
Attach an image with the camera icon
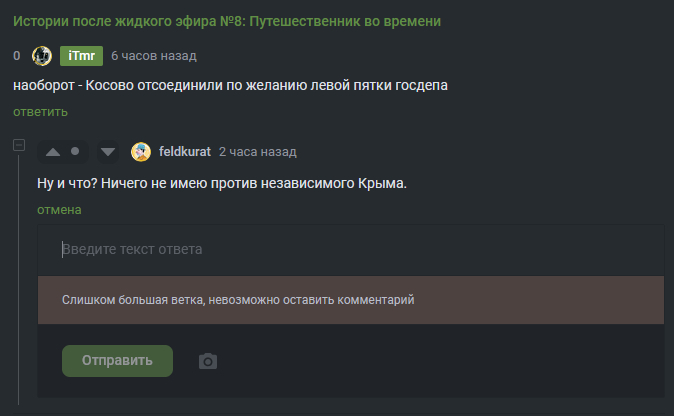pyautogui.click(x=207, y=361)
